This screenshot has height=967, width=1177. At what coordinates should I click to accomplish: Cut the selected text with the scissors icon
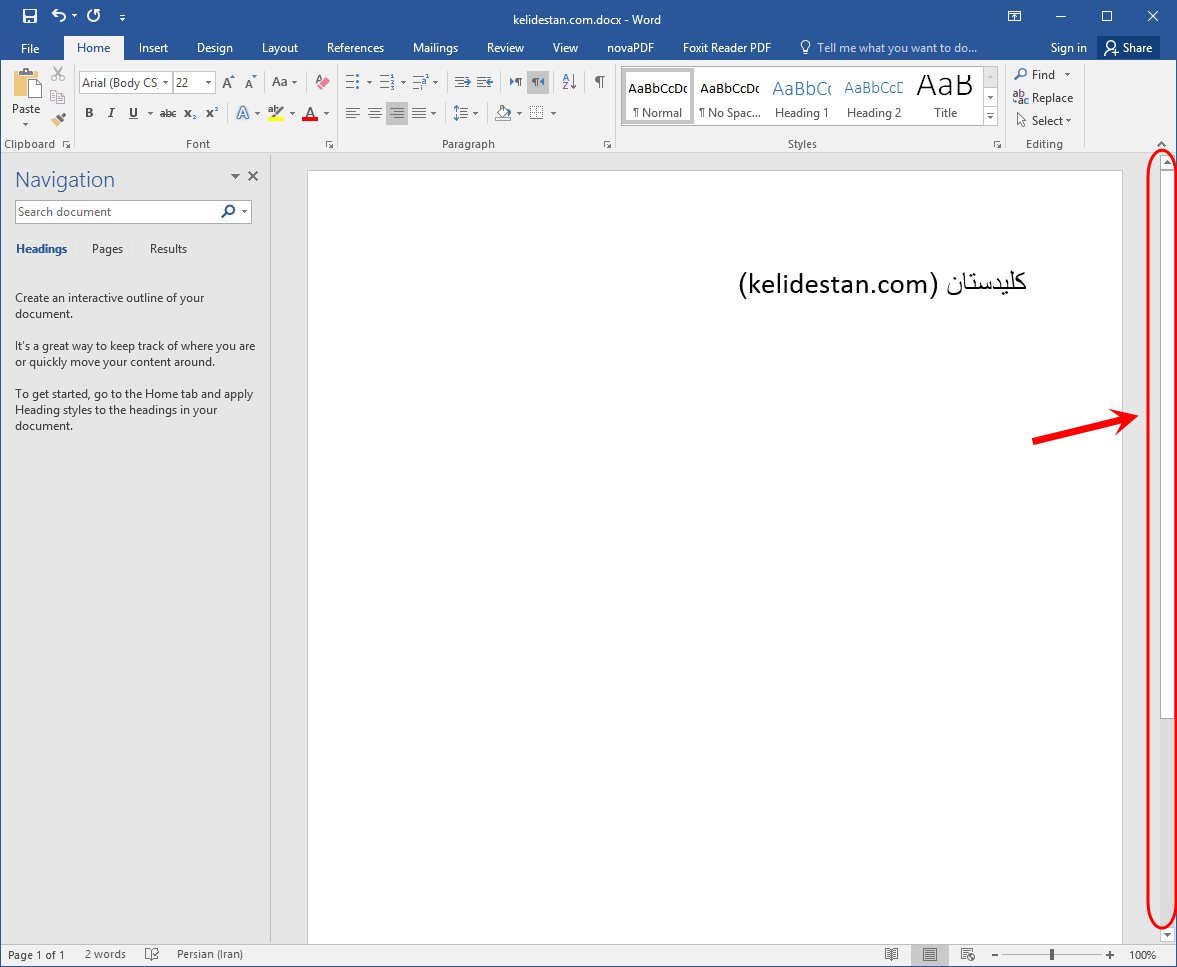click(x=58, y=74)
